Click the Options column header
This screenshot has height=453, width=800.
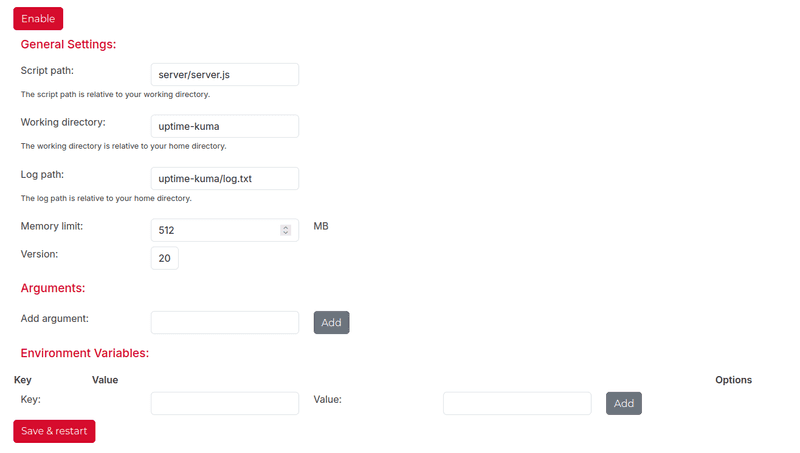click(x=733, y=380)
